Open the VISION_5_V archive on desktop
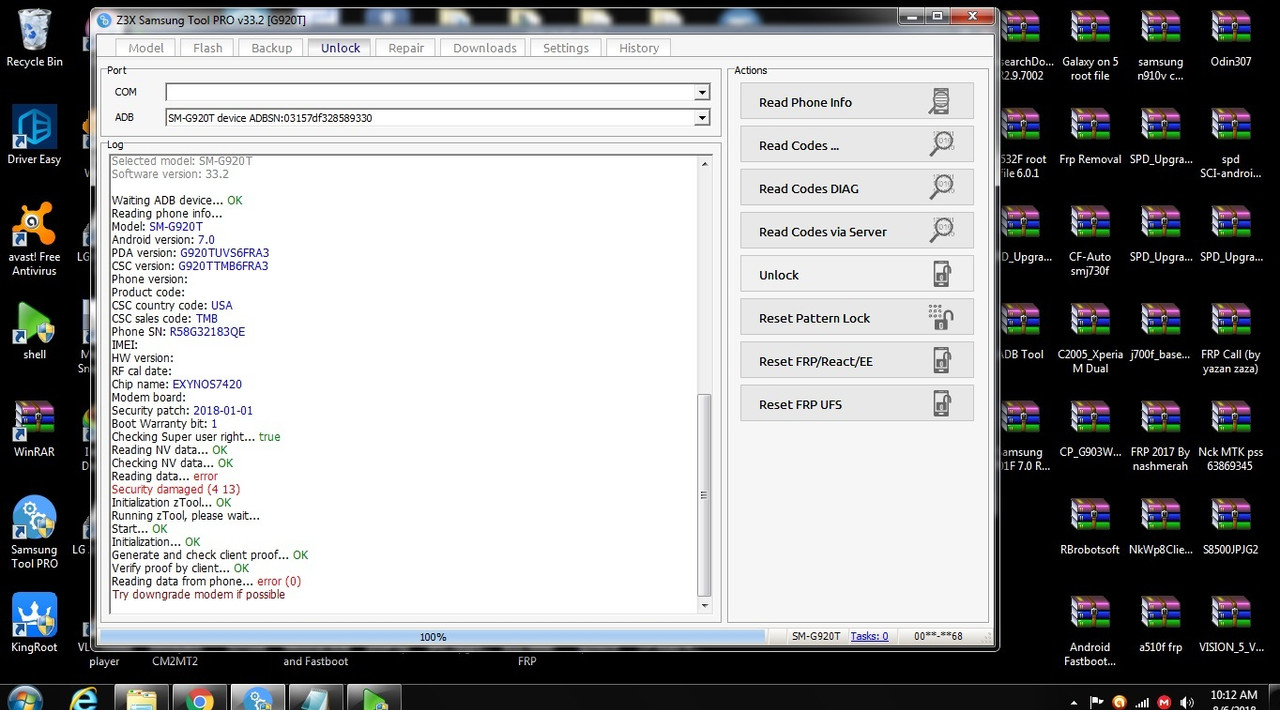Image resolution: width=1280 pixels, height=710 pixels. click(1230, 624)
